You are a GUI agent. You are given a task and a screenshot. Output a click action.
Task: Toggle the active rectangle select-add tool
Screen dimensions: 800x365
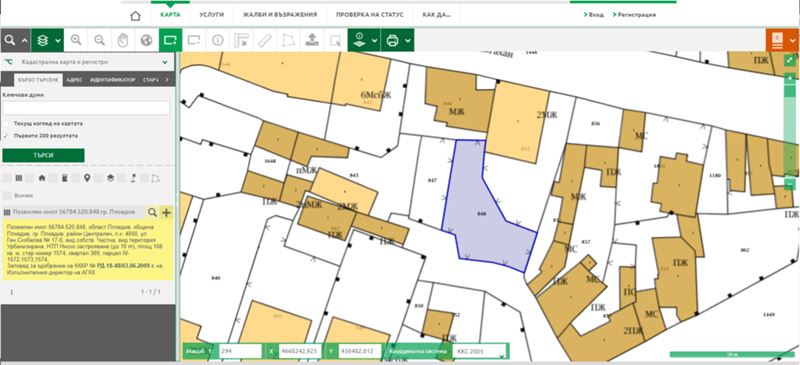[170, 40]
